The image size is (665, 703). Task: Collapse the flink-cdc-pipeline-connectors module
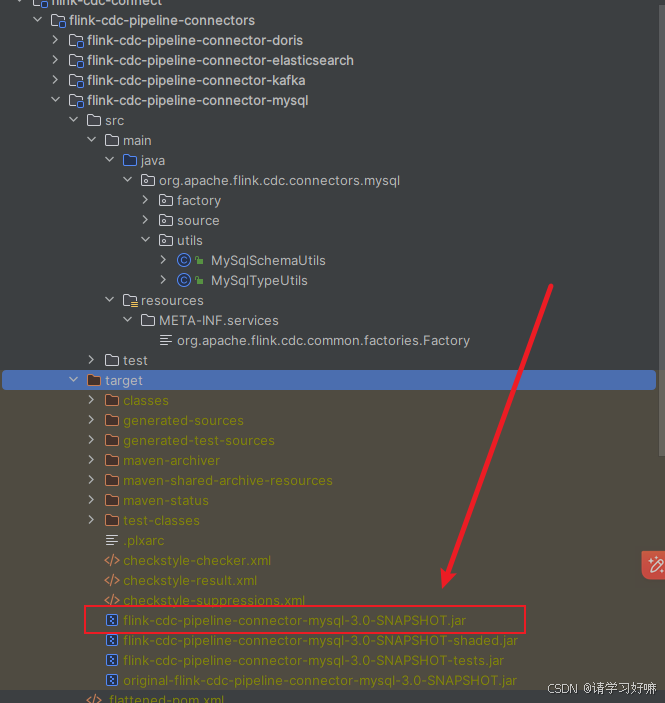click(38, 20)
